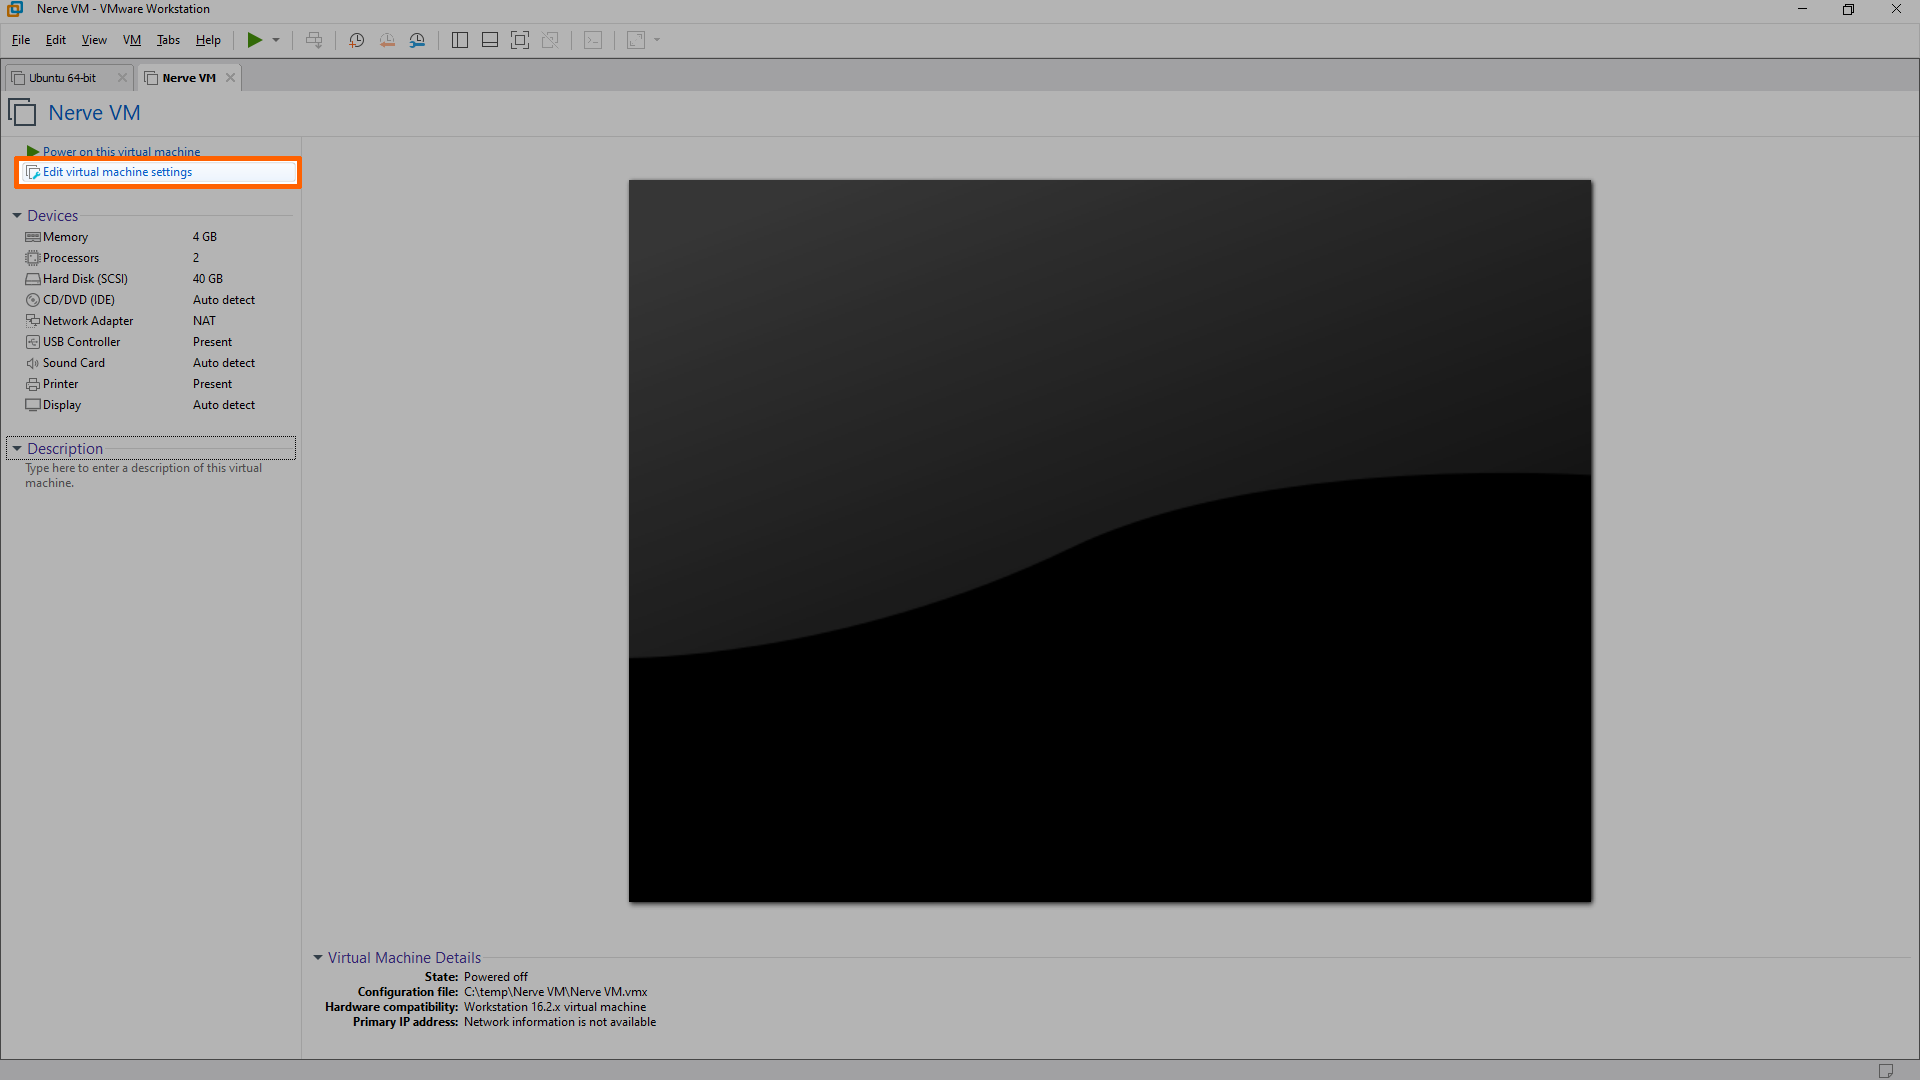
Task: Collapse the Devices section
Action: click(17, 216)
